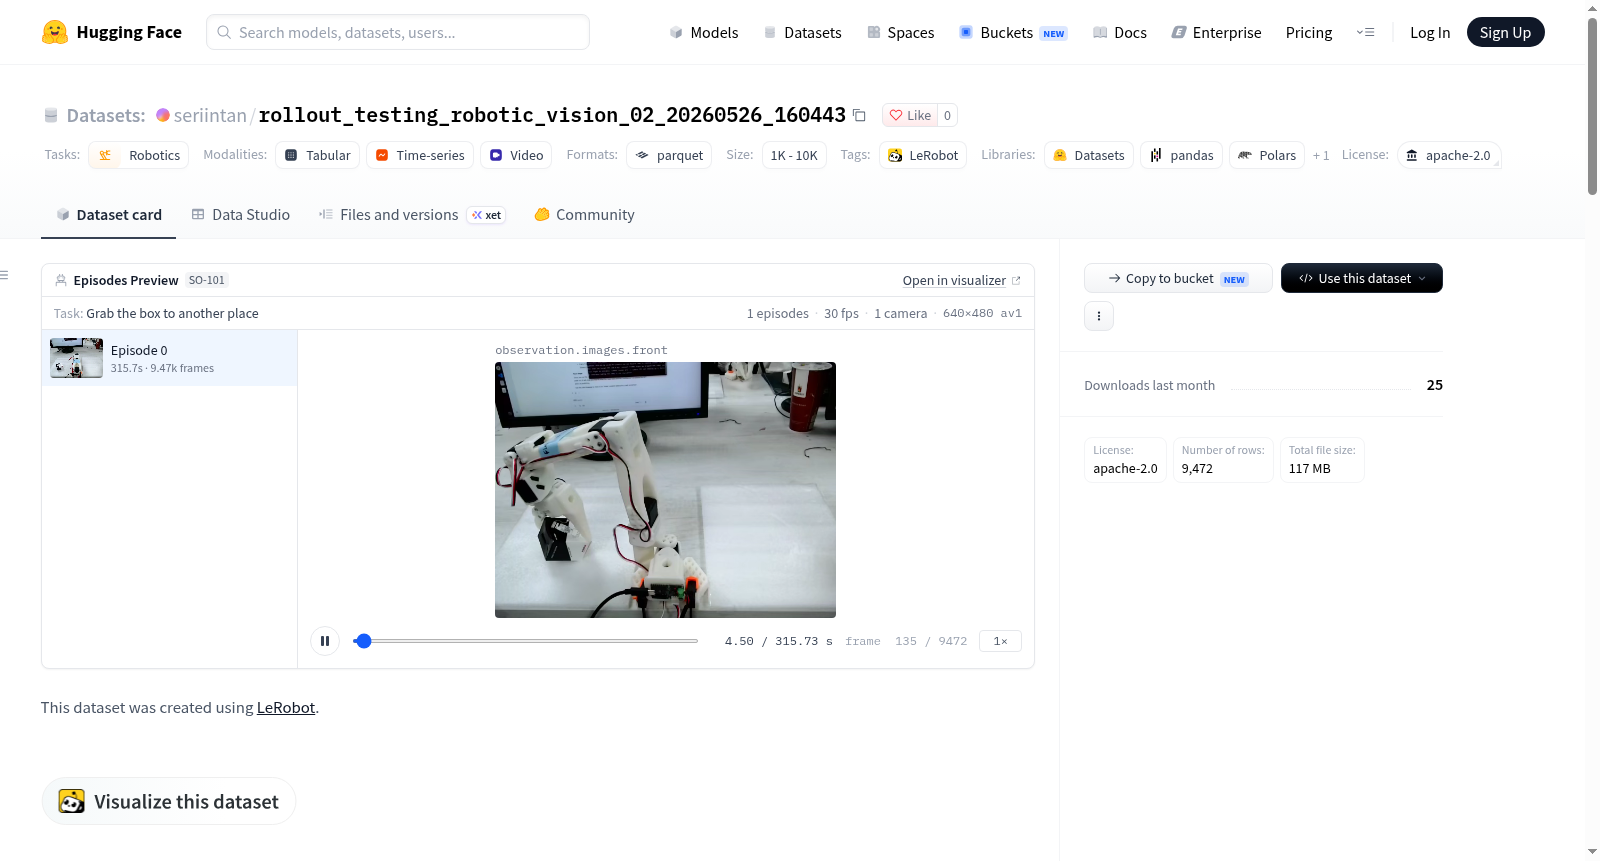Pause the episode video playback

(325, 641)
